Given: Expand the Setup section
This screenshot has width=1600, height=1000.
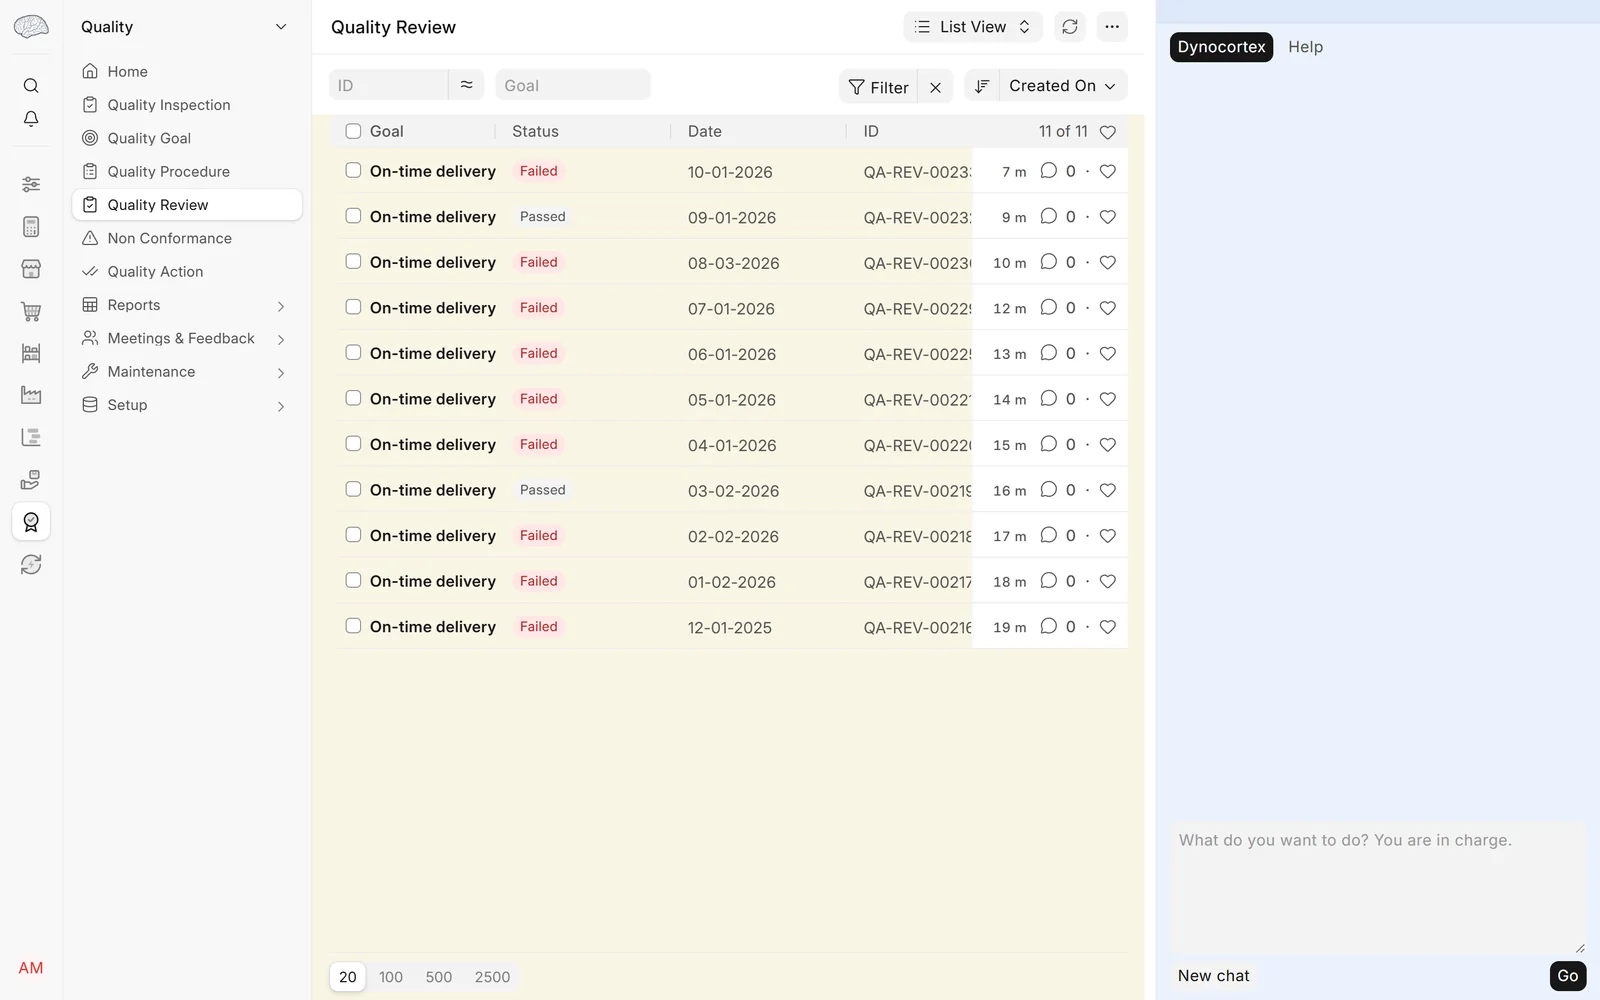Looking at the screenshot, I should coord(187,405).
